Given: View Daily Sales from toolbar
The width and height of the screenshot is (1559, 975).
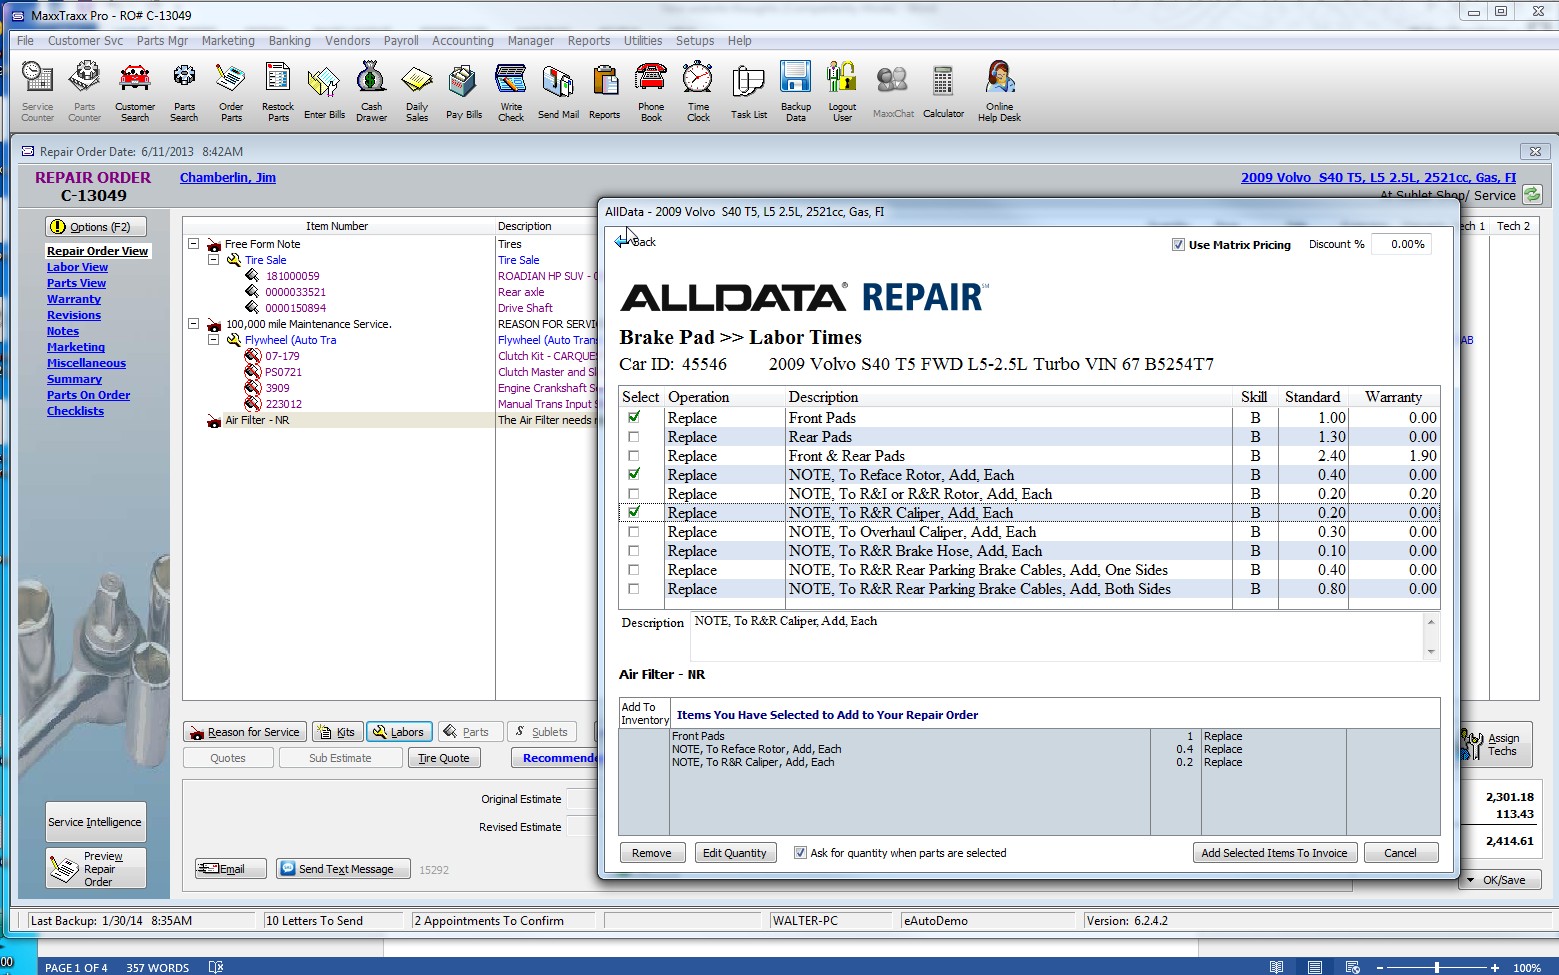Looking at the screenshot, I should tap(417, 91).
